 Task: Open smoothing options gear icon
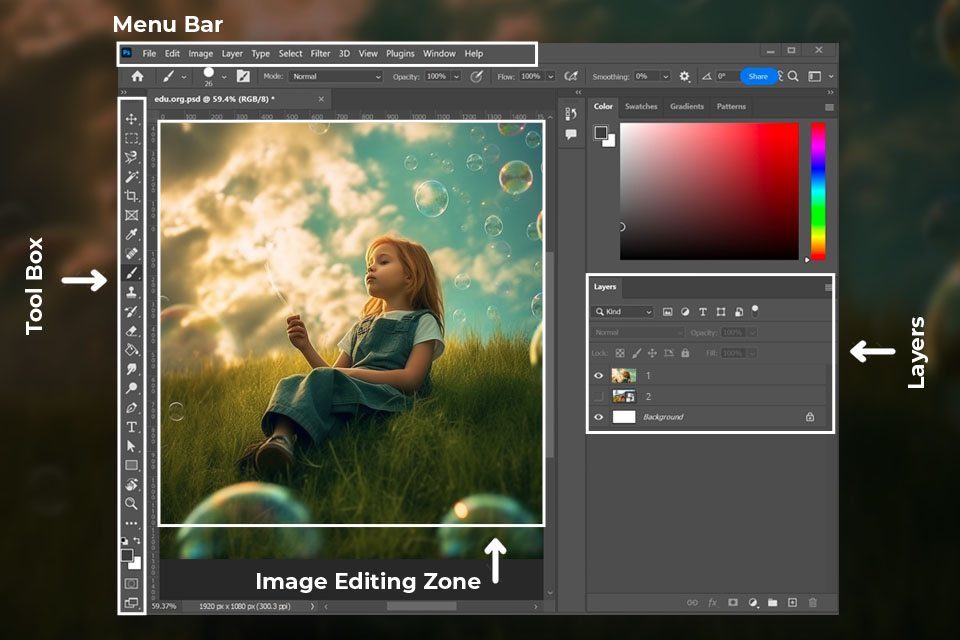(x=684, y=77)
